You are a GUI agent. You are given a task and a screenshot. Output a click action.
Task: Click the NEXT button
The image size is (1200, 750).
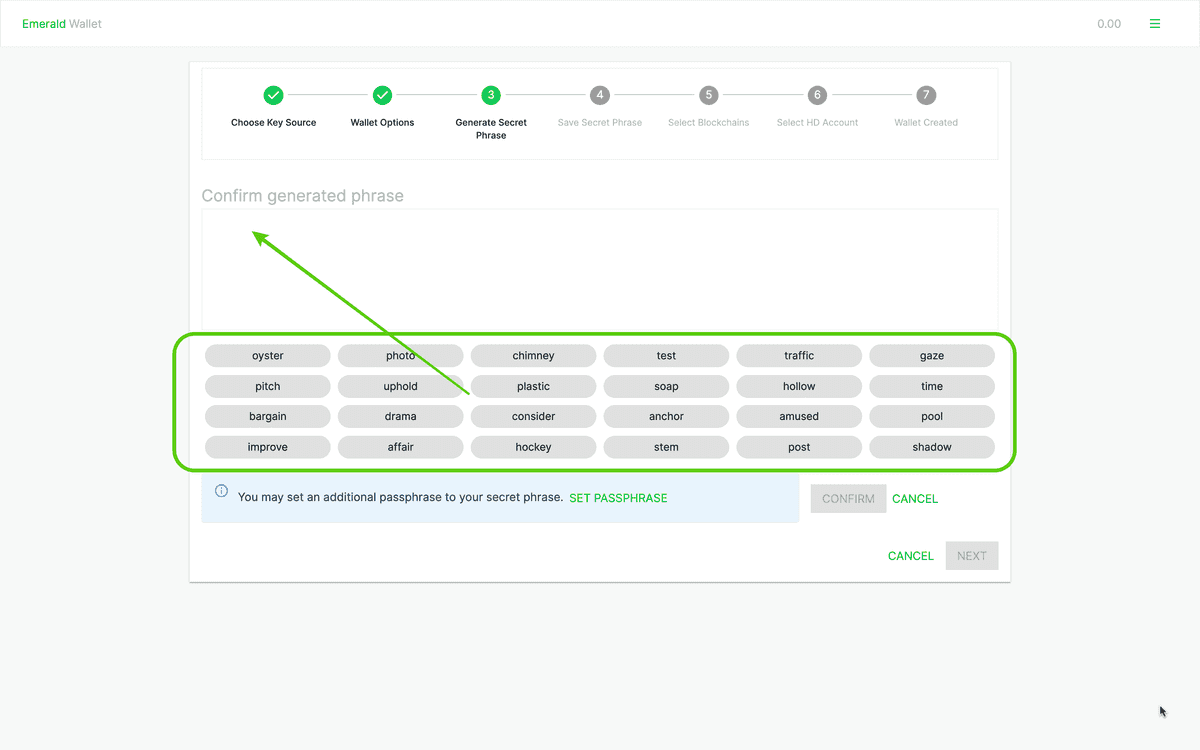[971, 556]
